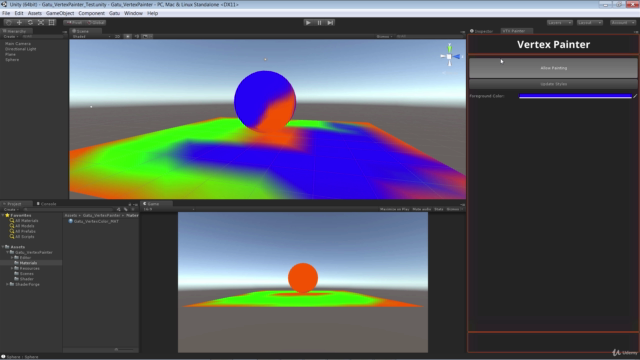Open the scene Gizmos dropdown
The image size is (640, 360).
point(384,36)
